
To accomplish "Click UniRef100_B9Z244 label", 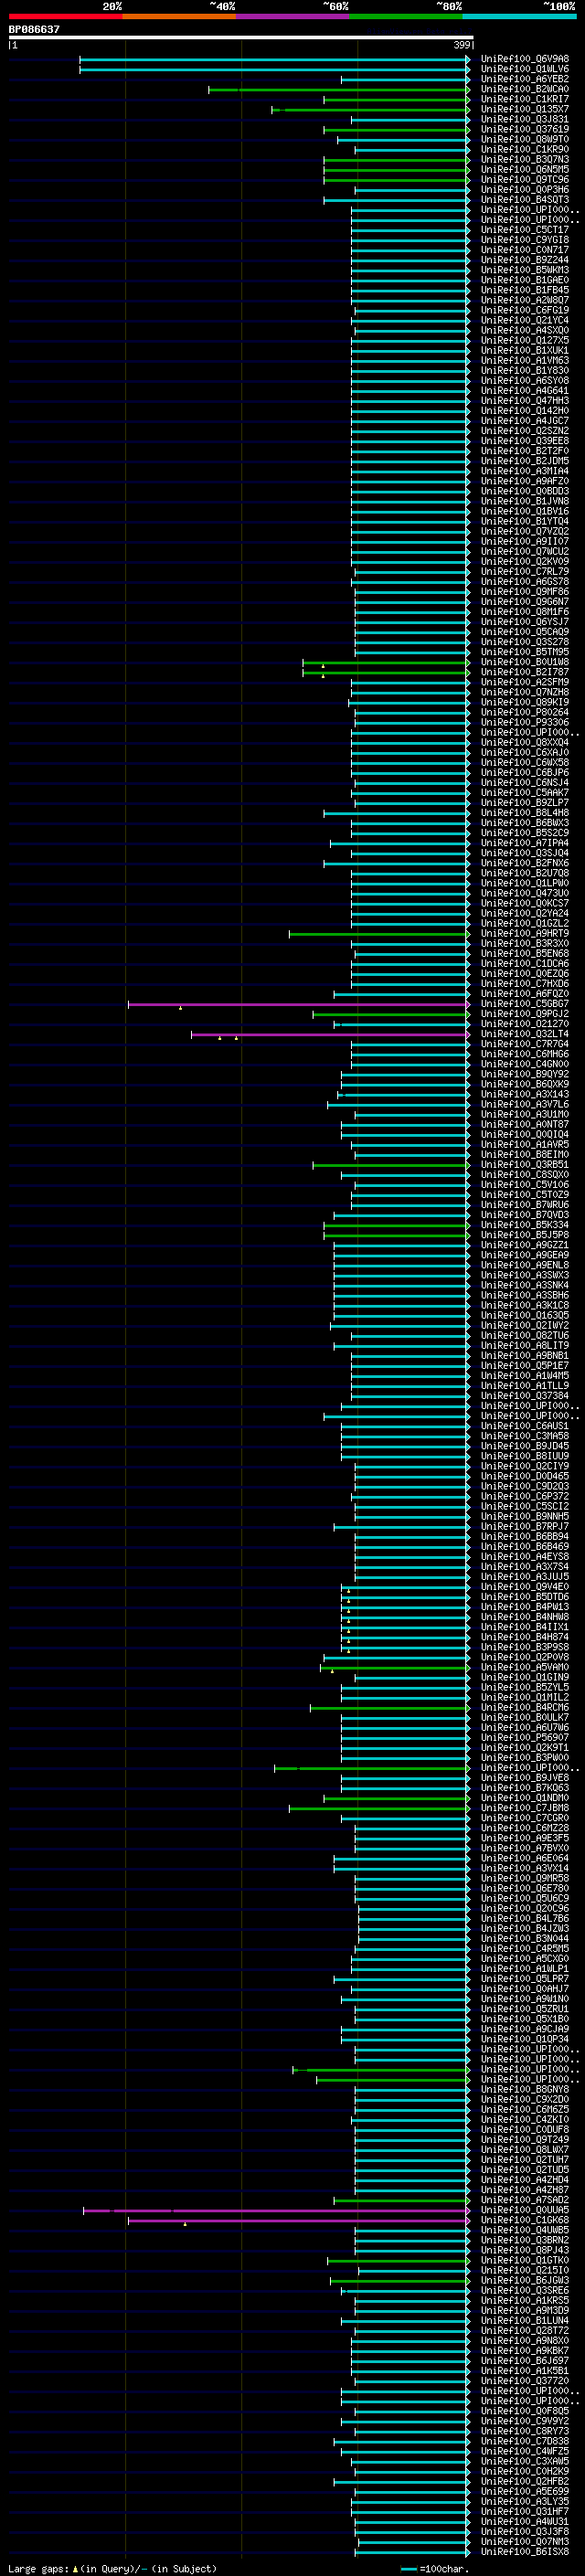I will coord(525,260).
